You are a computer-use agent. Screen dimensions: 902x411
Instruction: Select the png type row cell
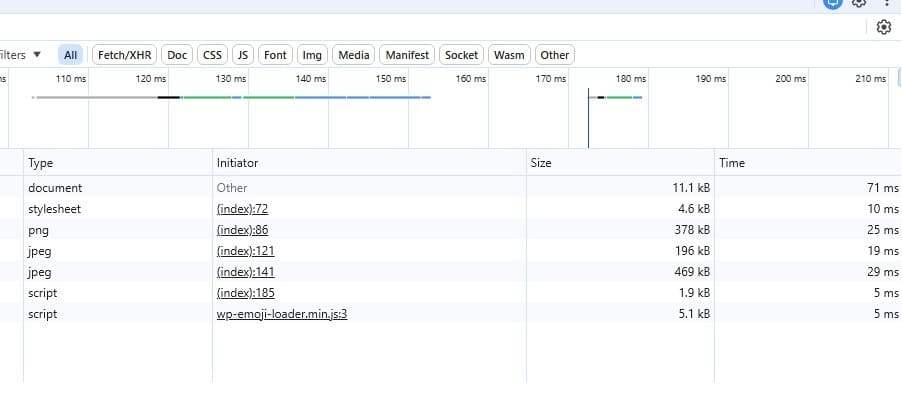pos(118,230)
